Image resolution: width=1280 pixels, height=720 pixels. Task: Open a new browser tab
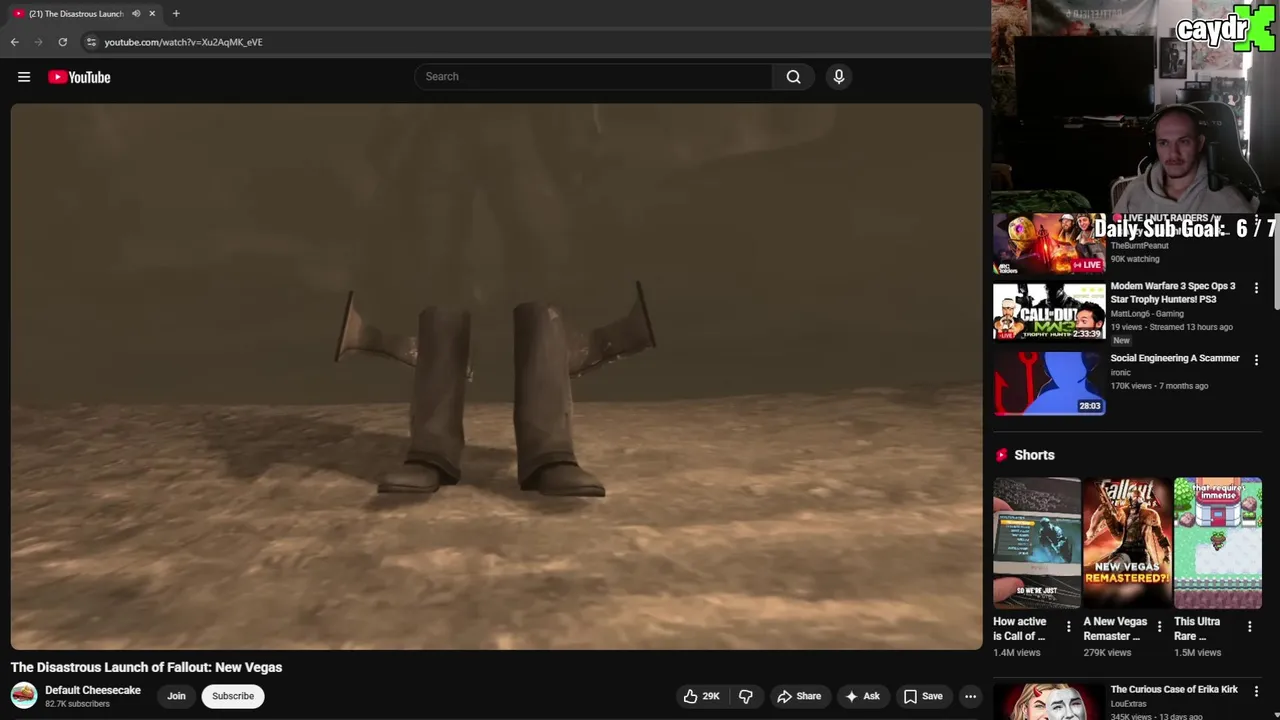click(x=176, y=13)
